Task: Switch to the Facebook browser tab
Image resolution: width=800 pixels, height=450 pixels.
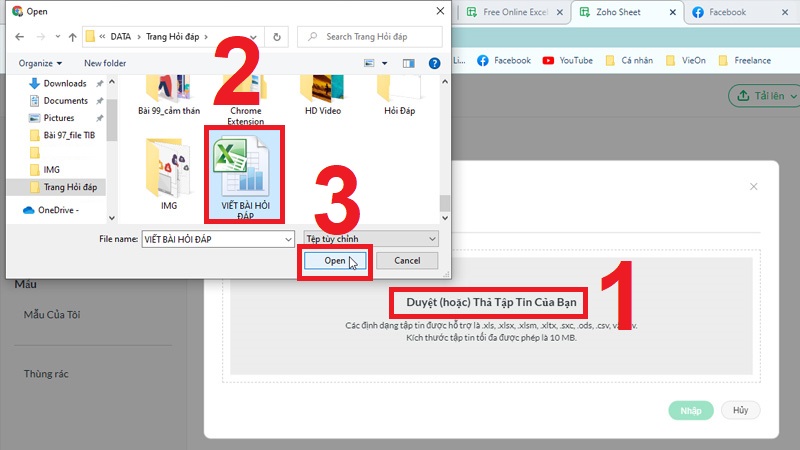Action: [x=727, y=12]
